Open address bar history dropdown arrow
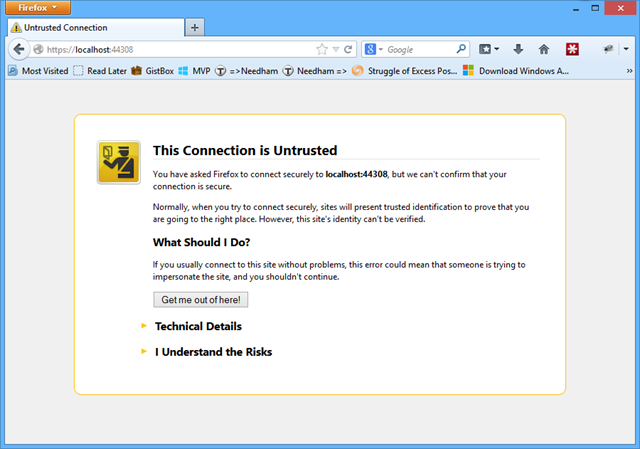This screenshot has height=449, width=640. (336, 49)
